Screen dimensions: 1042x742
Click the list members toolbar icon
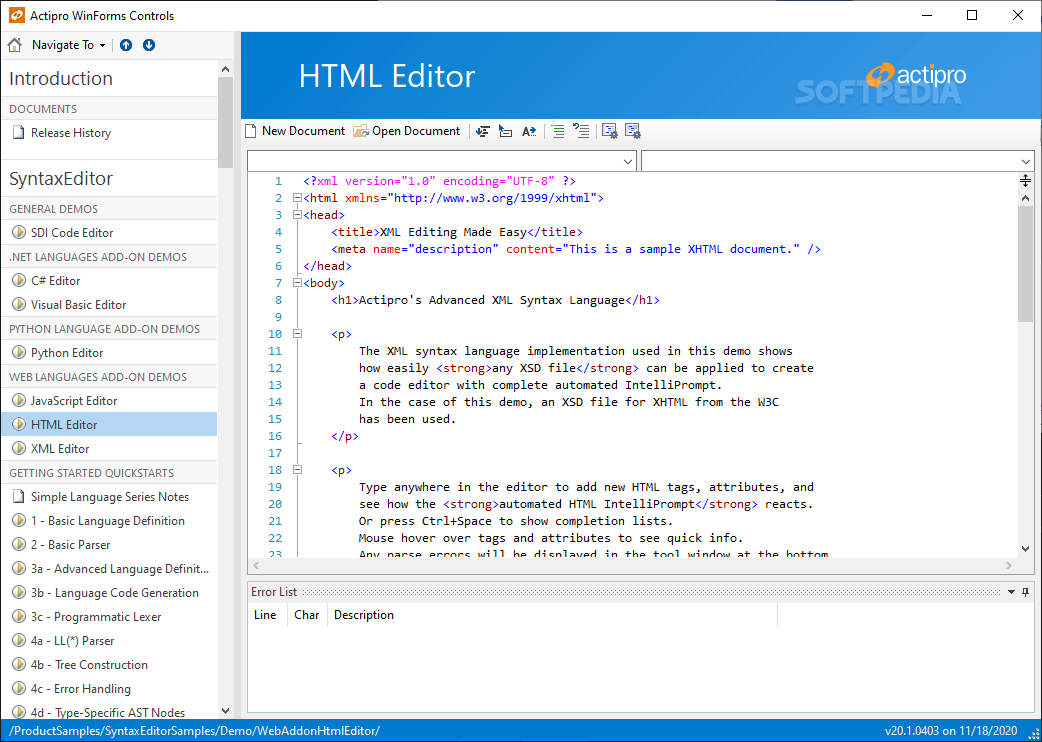(483, 131)
